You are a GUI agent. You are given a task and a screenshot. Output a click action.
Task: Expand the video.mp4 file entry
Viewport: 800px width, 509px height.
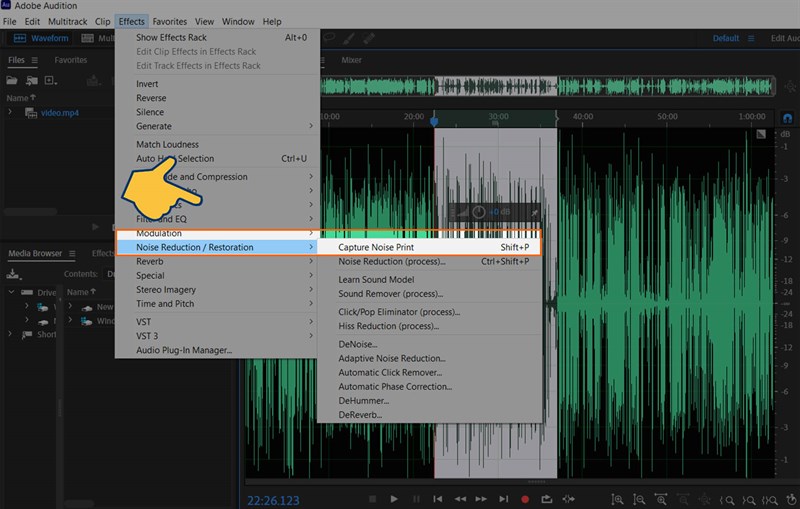(10, 113)
